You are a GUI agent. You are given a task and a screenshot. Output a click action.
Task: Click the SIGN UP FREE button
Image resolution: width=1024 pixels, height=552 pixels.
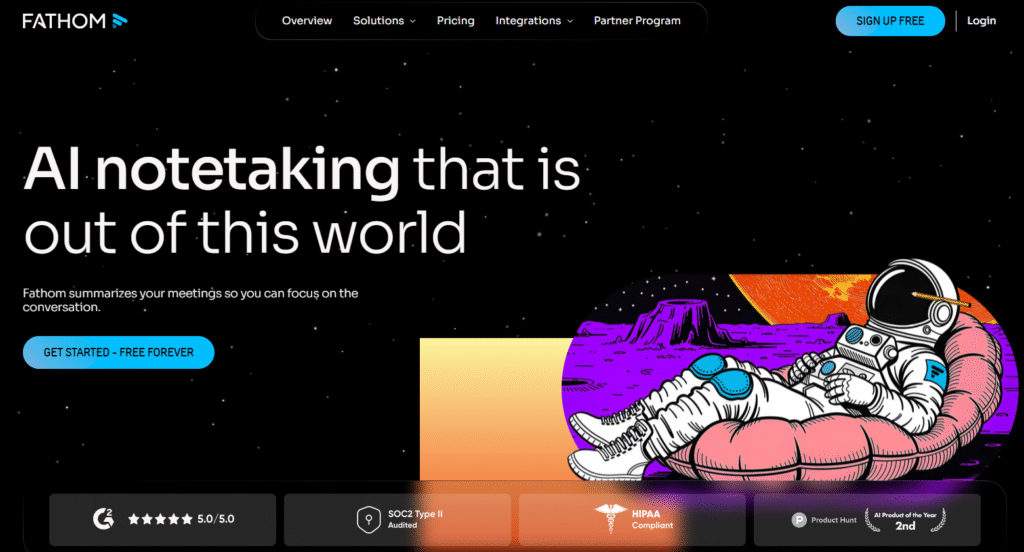pyautogui.click(x=889, y=21)
